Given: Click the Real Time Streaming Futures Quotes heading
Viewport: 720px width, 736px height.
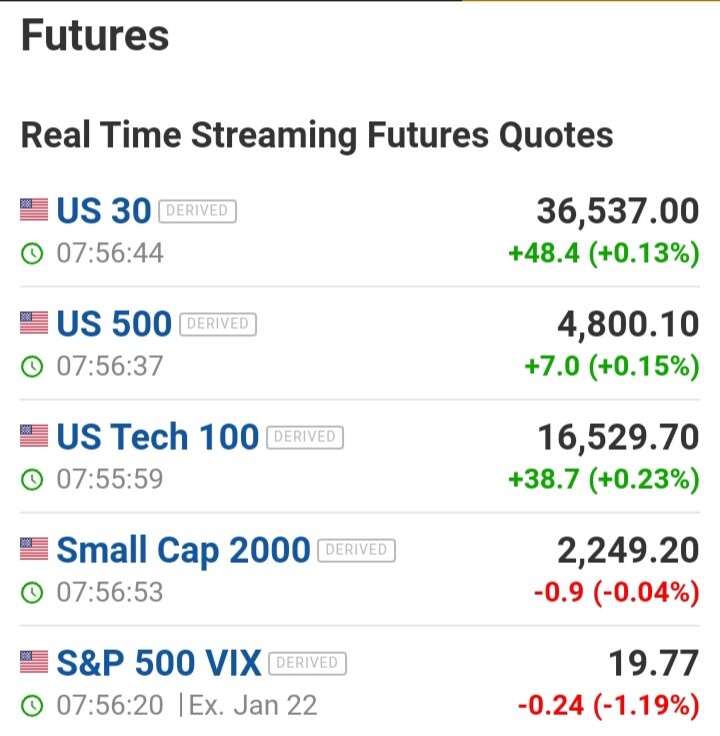Looking at the screenshot, I should click(317, 136).
